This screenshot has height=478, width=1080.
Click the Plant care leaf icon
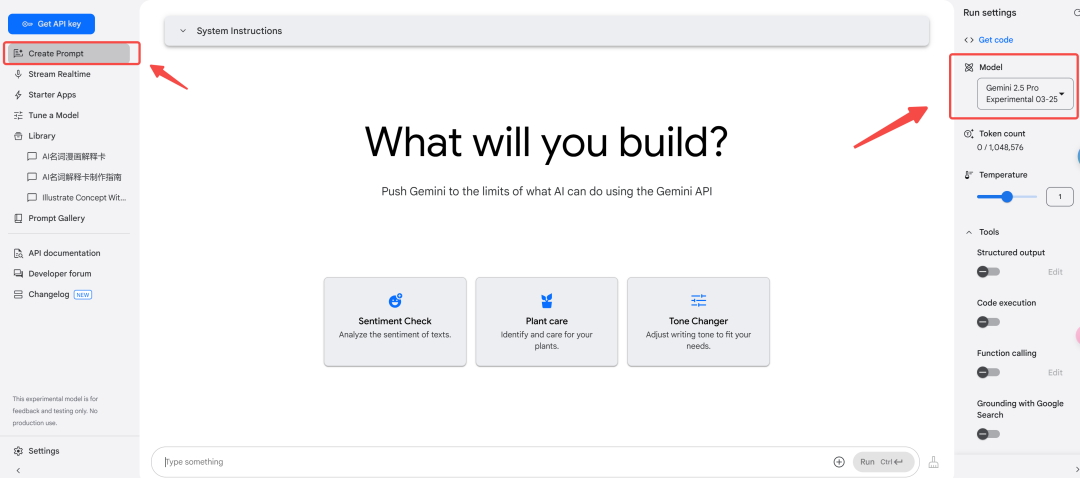pyautogui.click(x=546, y=300)
